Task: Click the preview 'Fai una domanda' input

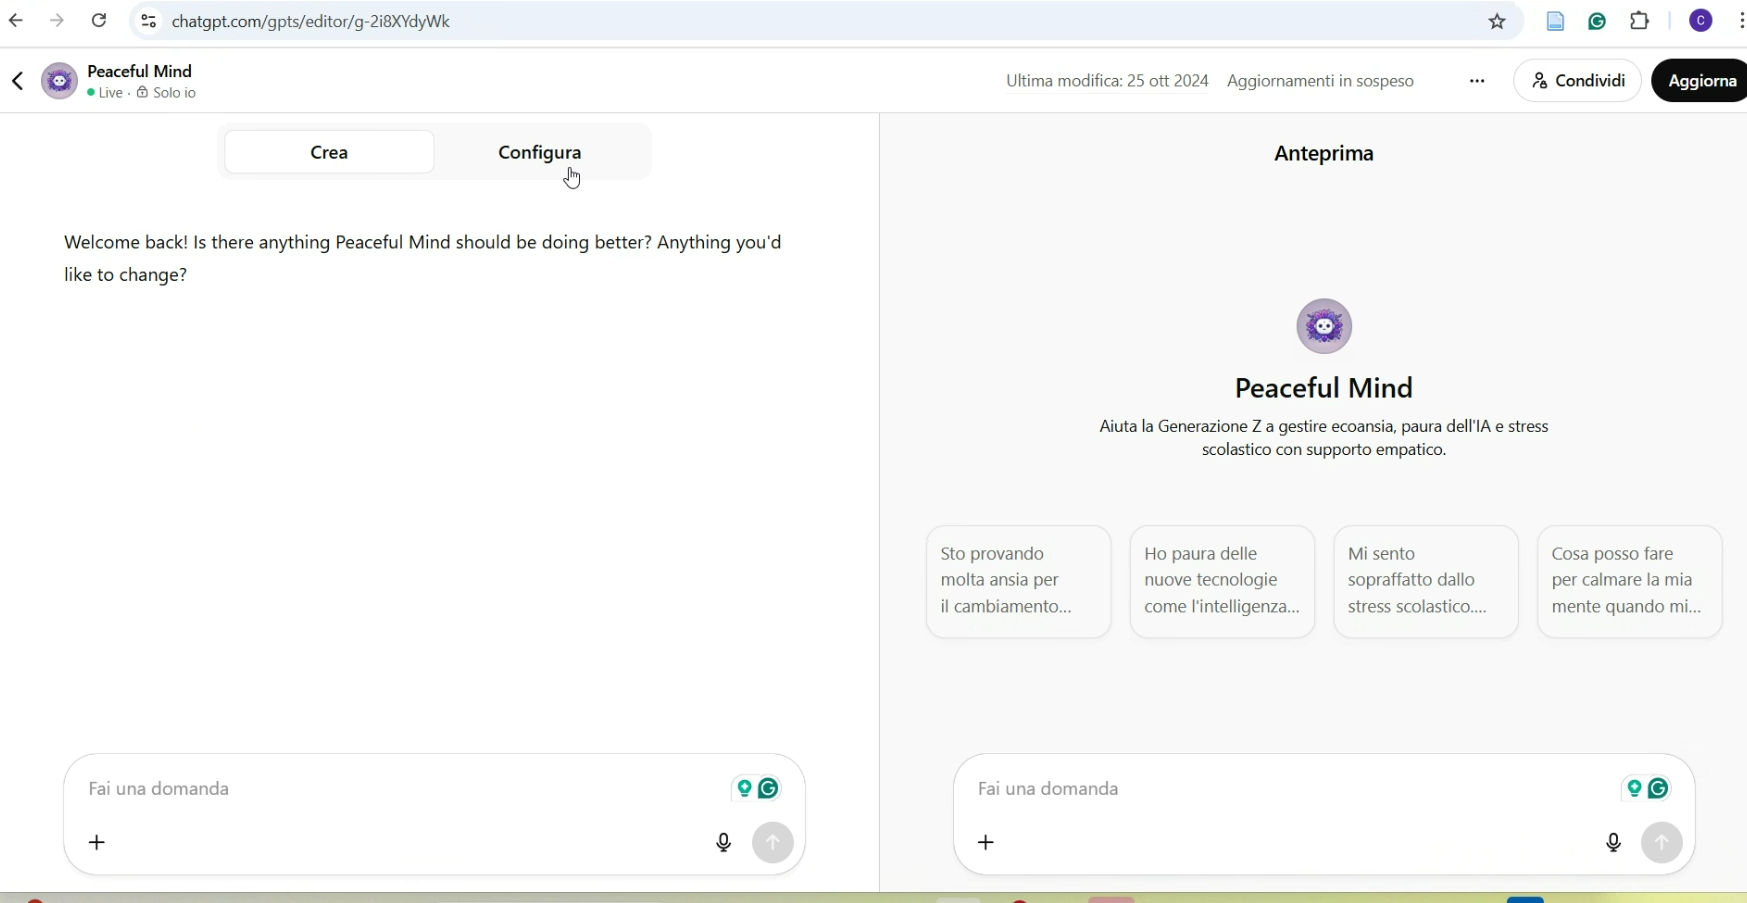Action: [1290, 789]
